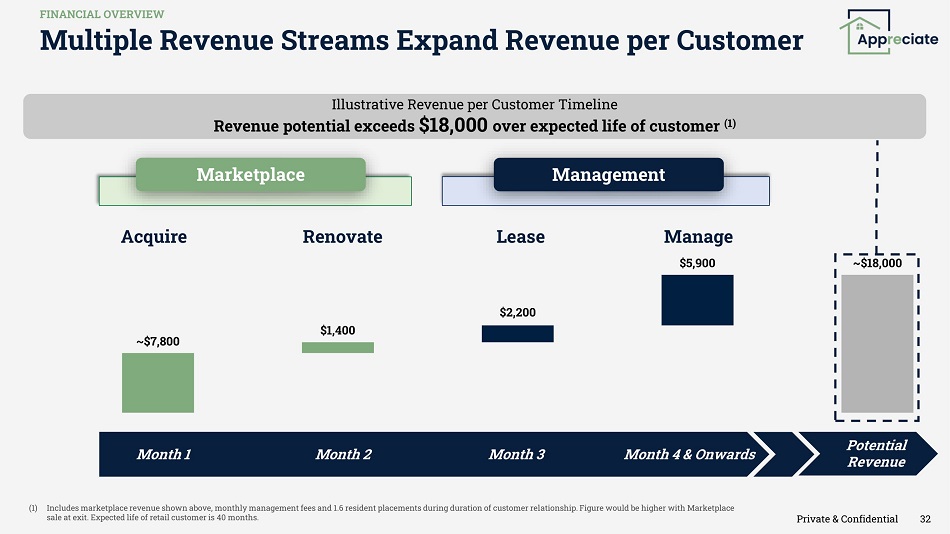The height and width of the screenshot is (534, 950).
Task: Select the Month 1 timeline marker
Action: [x=164, y=454]
